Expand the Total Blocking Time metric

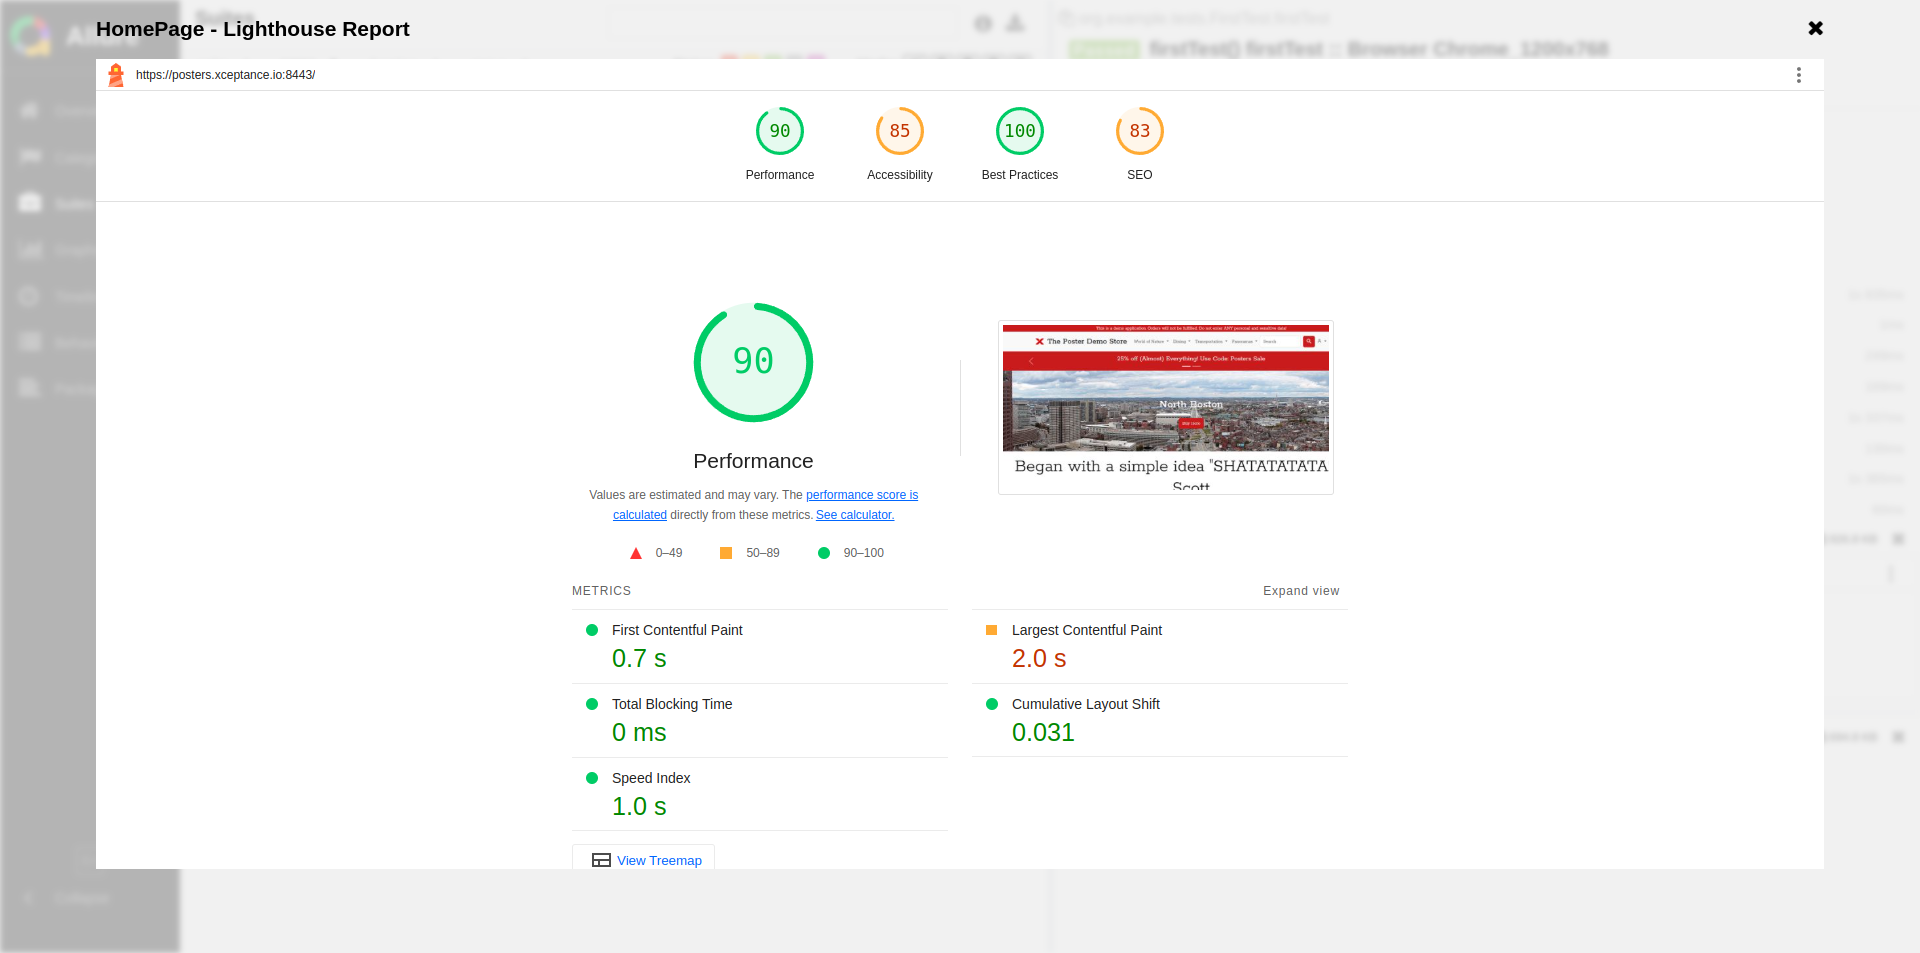click(672, 705)
